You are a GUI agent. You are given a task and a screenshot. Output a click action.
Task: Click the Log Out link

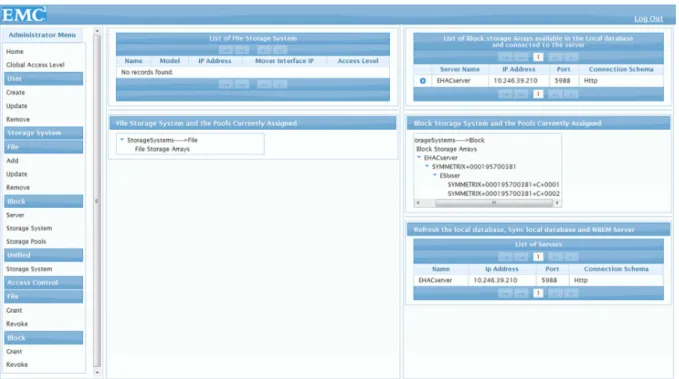click(648, 18)
